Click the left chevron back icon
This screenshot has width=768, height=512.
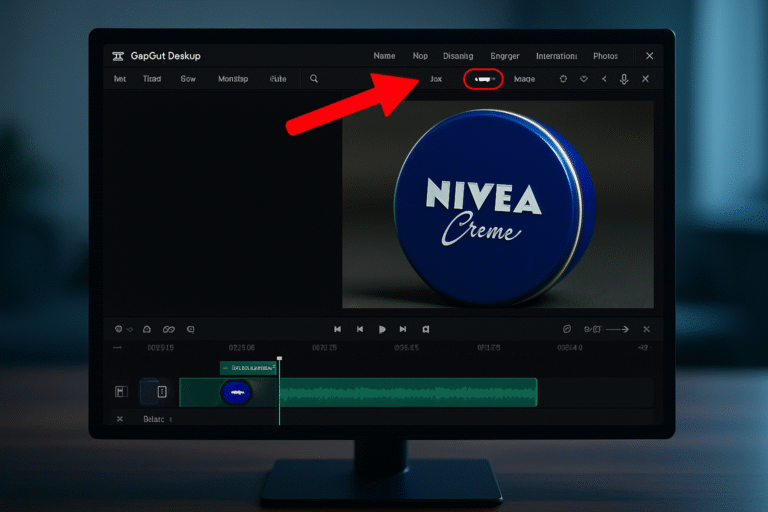(x=604, y=78)
